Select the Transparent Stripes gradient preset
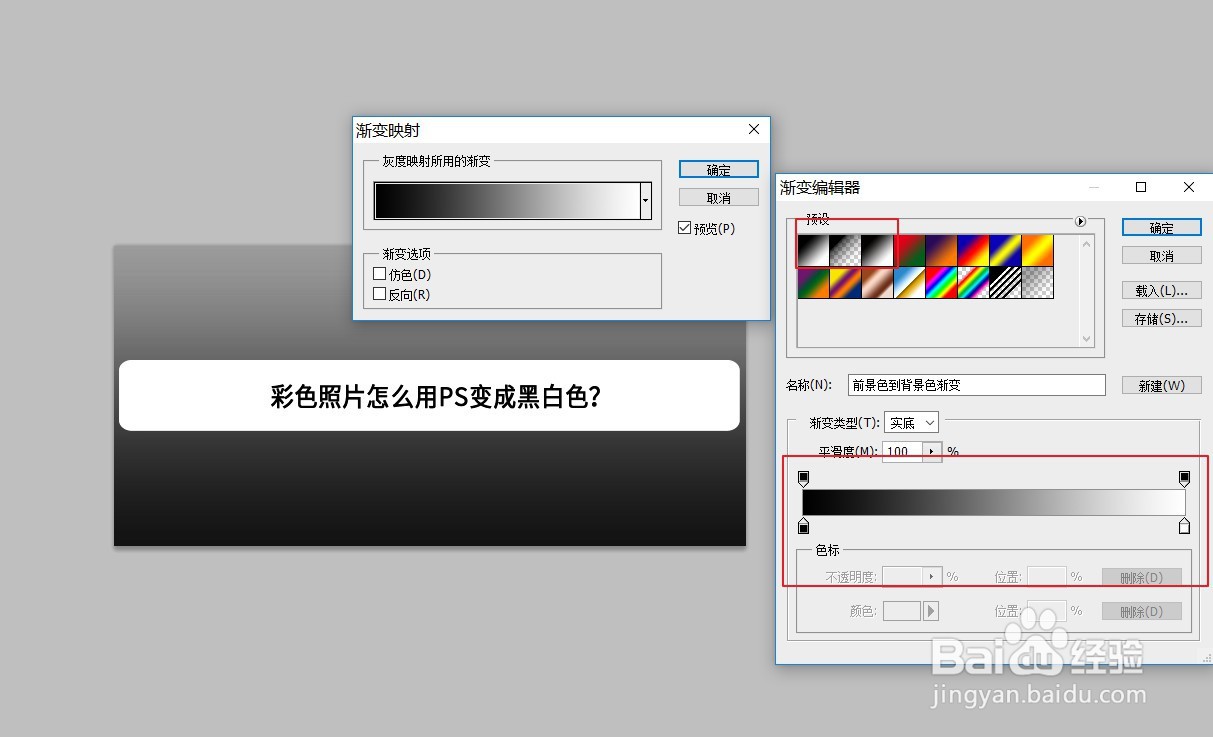 (x=1005, y=282)
